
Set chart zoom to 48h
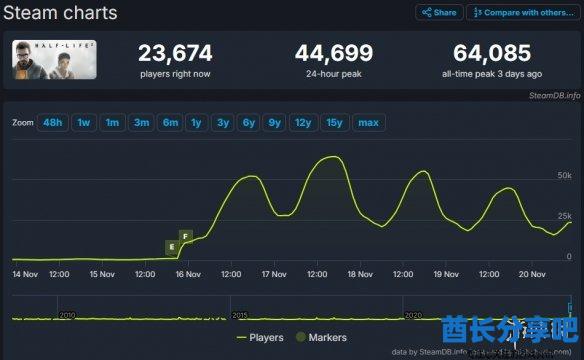click(x=53, y=122)
